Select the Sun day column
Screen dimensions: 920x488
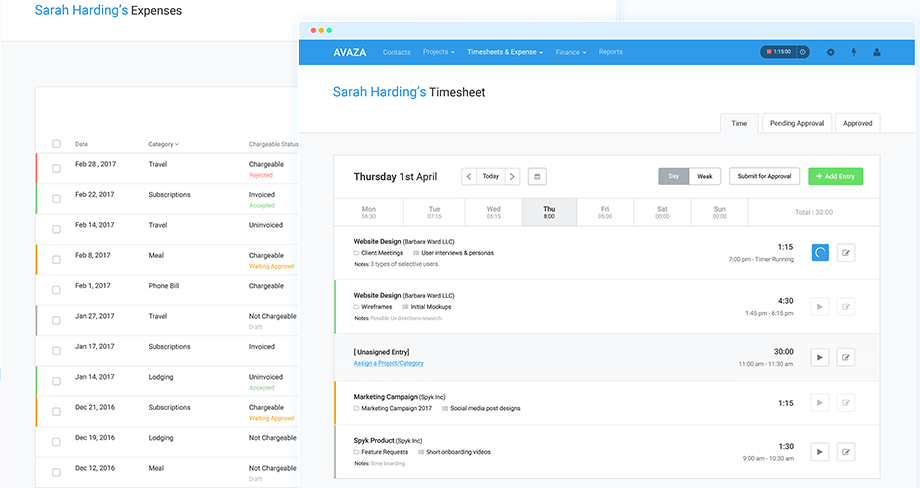719,212
